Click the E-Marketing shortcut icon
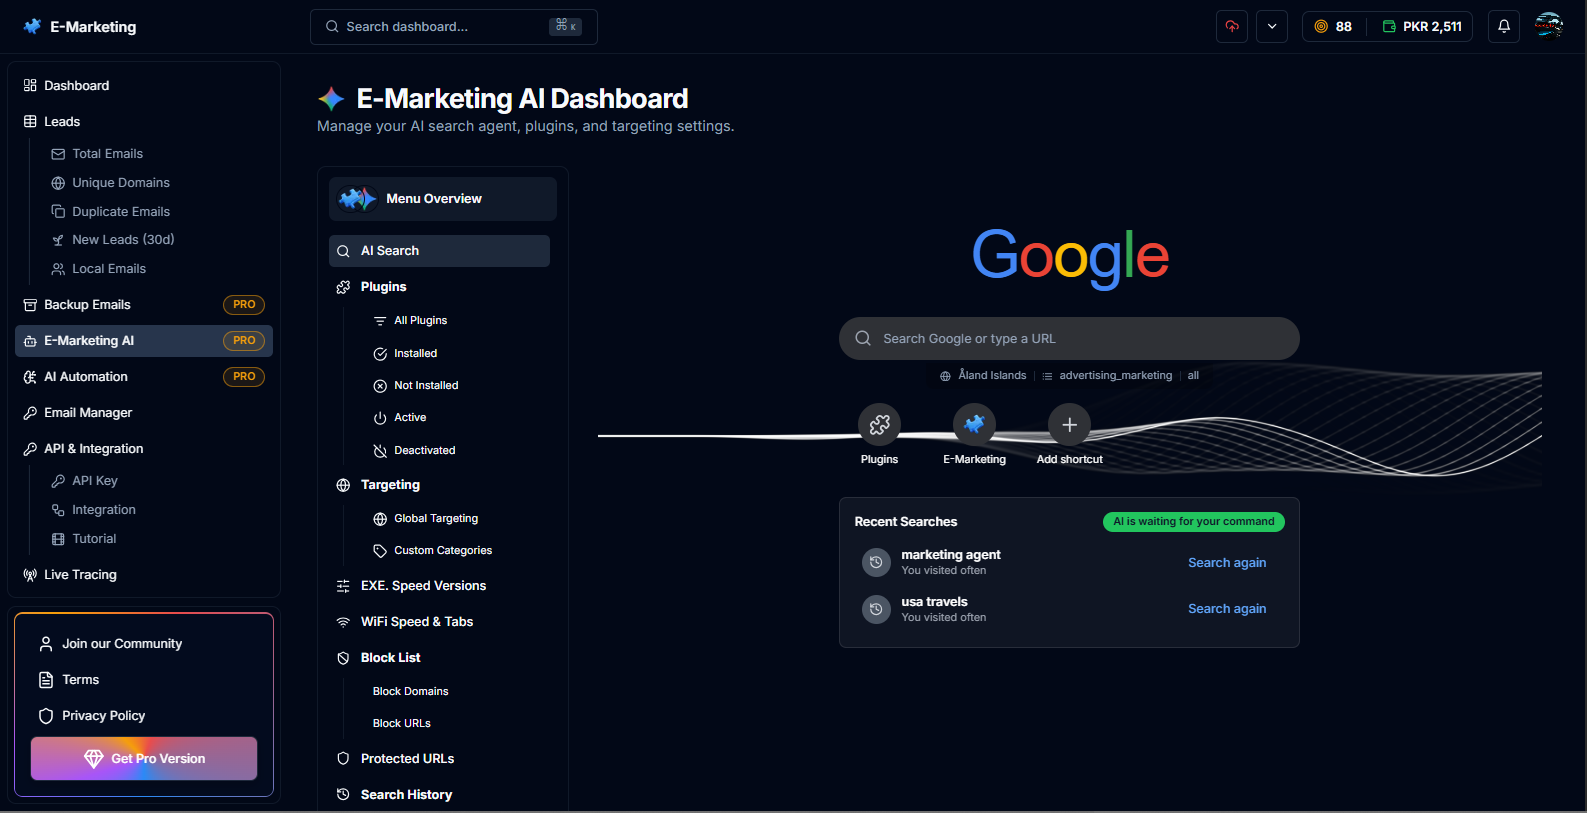The image size is (1587, 813). coord(974,425)
